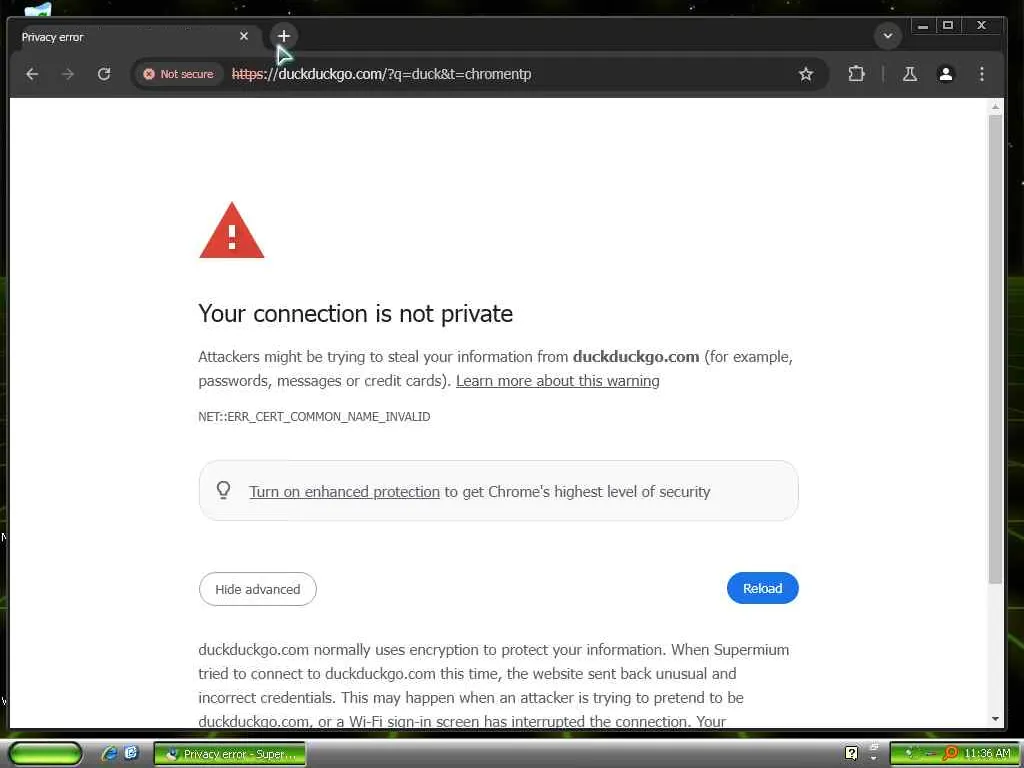1024x768 pixels.
Task: Open the Chrome Labs flask icon
Action: click(x=910, y=74)
